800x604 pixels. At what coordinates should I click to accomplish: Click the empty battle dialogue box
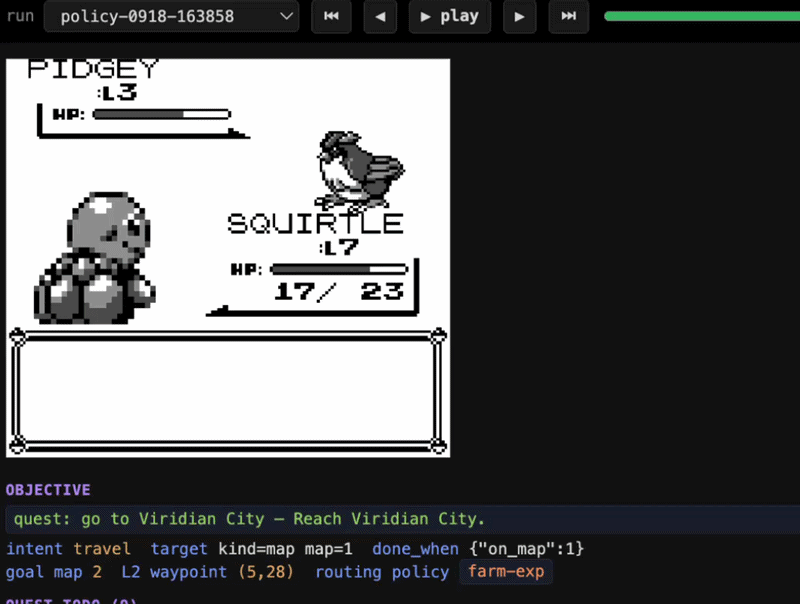pos(228,391)
